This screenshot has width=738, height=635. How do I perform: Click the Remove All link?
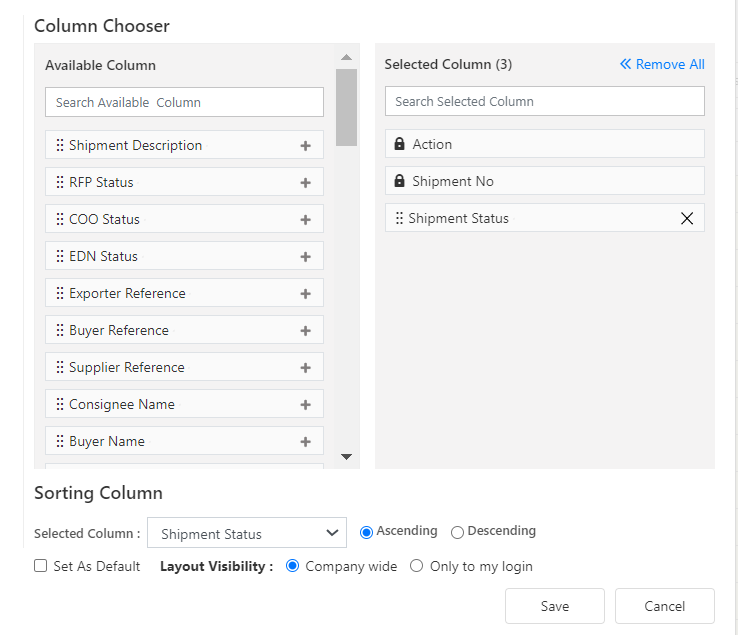(x=662, y=65)
